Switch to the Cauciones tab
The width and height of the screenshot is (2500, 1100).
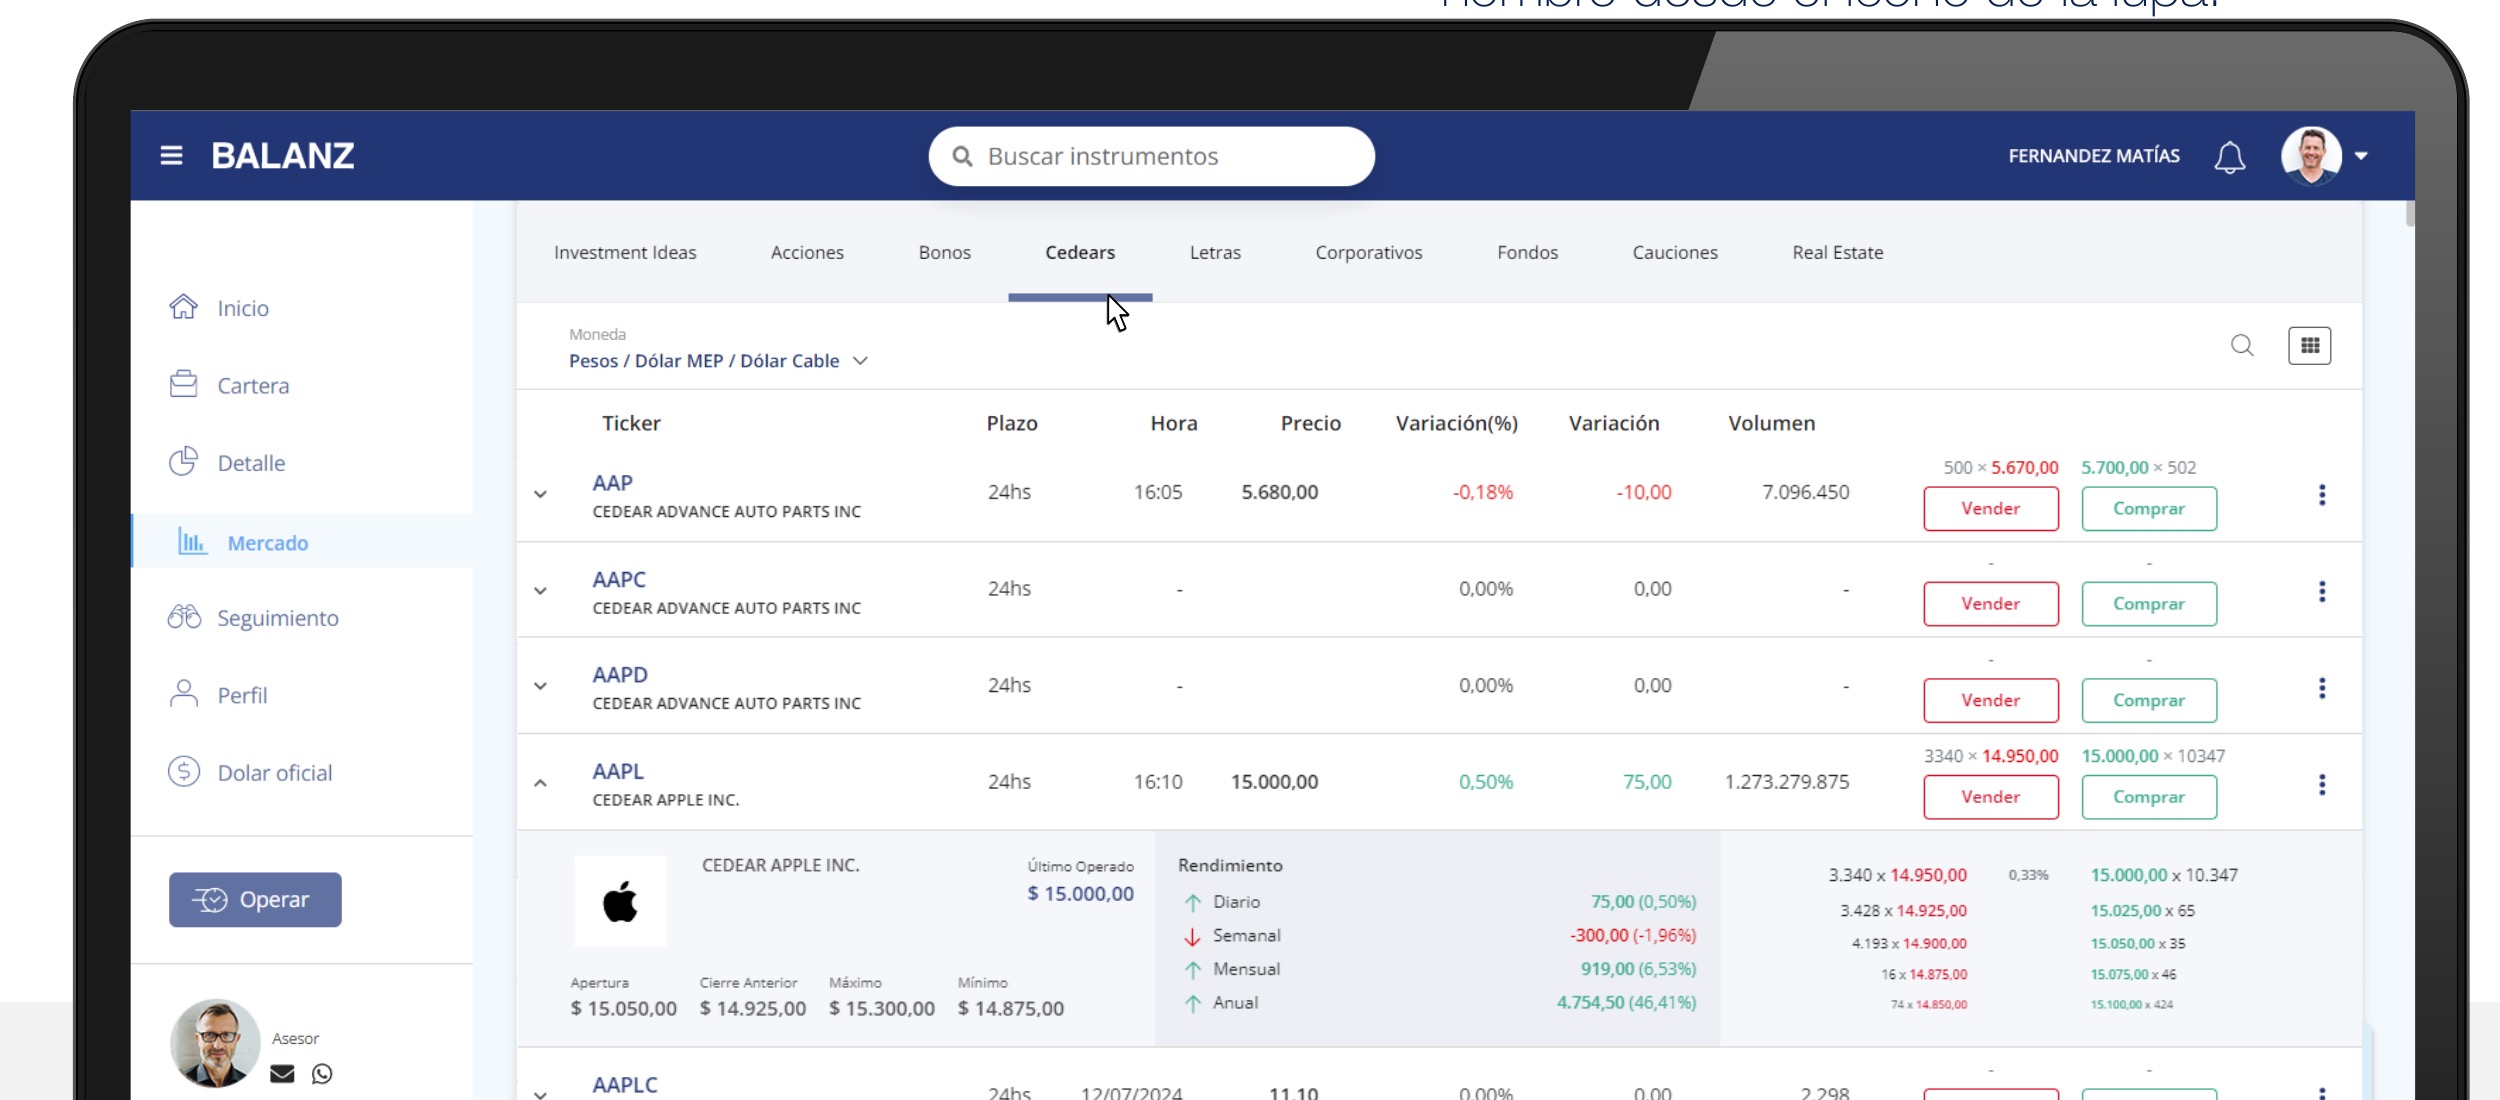(1675, 252)
